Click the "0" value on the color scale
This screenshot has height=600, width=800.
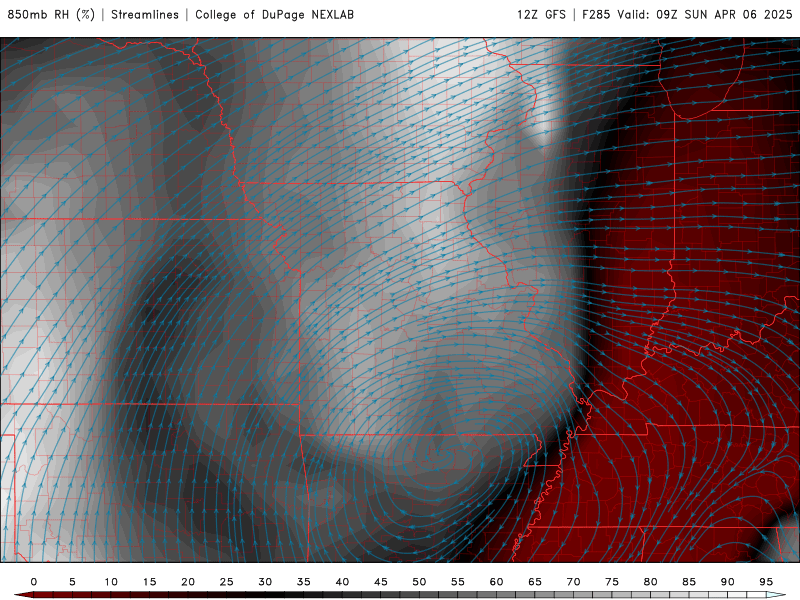[34, 582]
